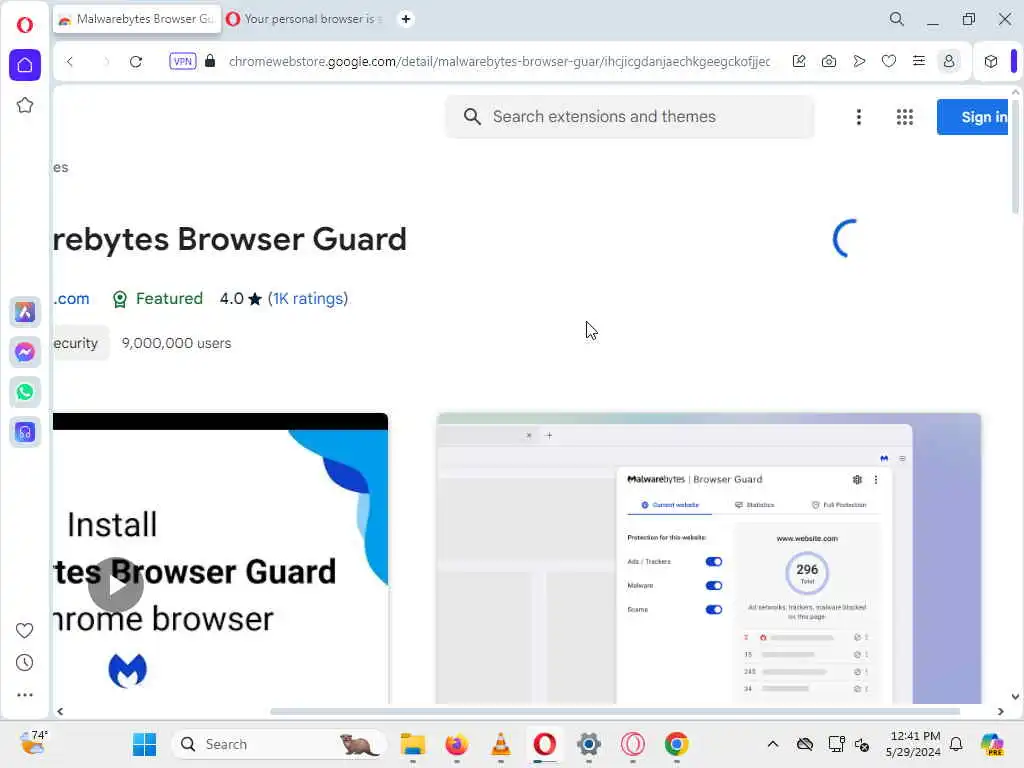Select the security category chip

click(80, 343)
